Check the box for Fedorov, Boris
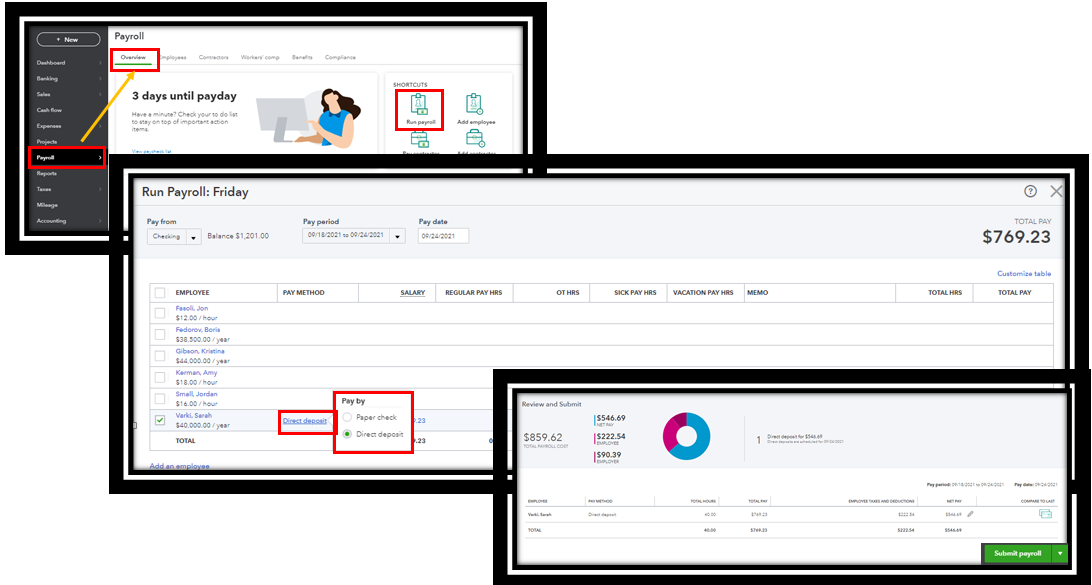Viewport: 1092px width, 585px height. point(160,334)
